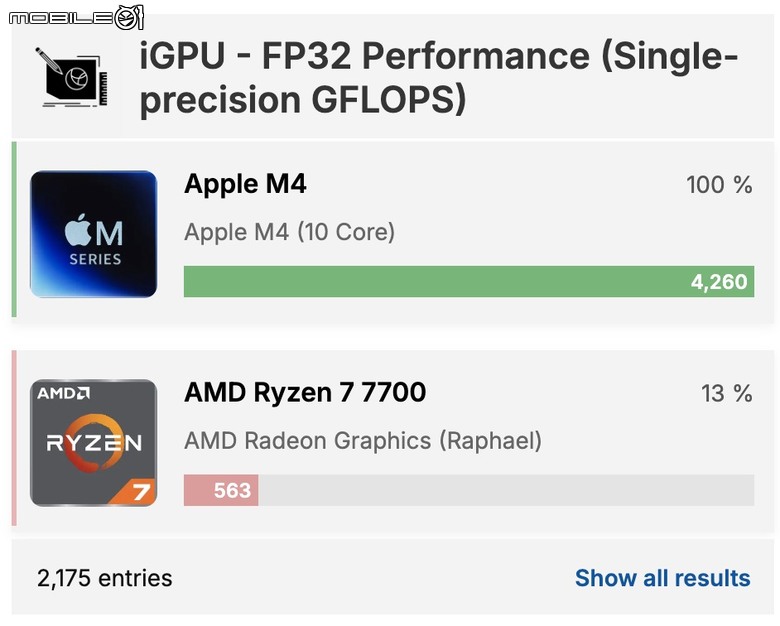This screenshot has width=780, height=626.
Task: Click the green 4,260 score bar
Action: tap(469, 282)
